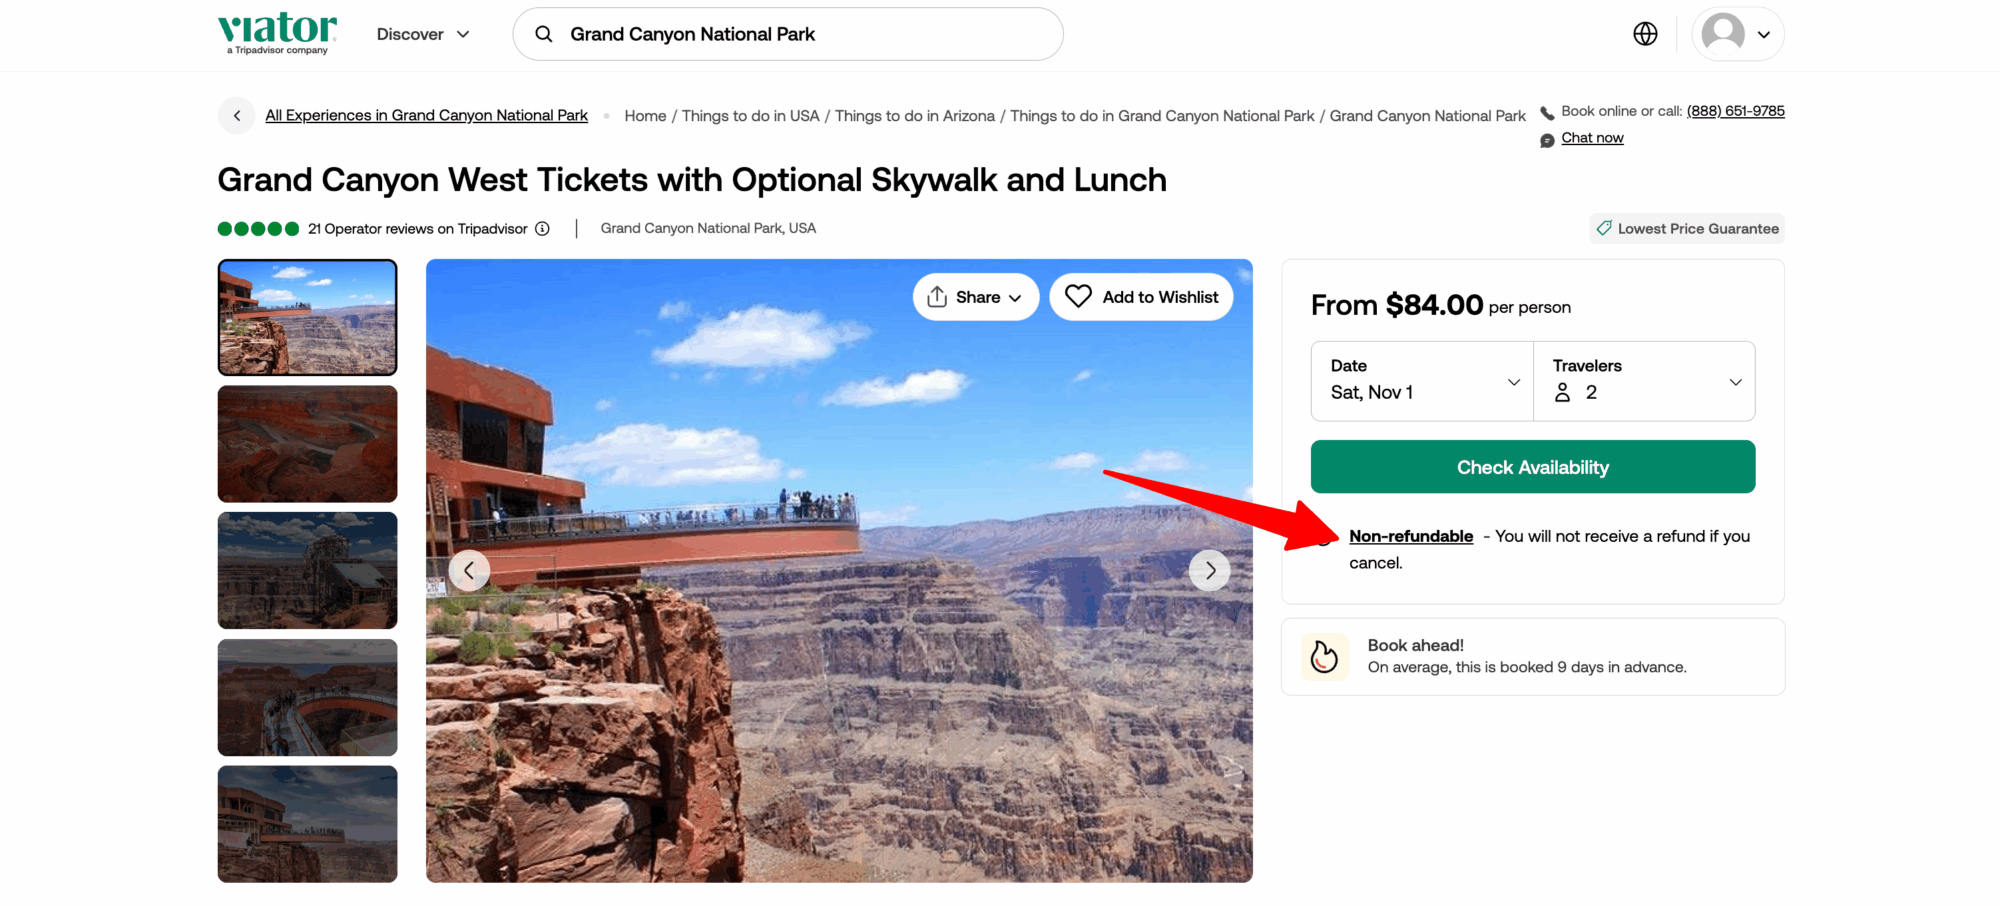
Task: Open the user profile avatar menu
Action: 1737,34
